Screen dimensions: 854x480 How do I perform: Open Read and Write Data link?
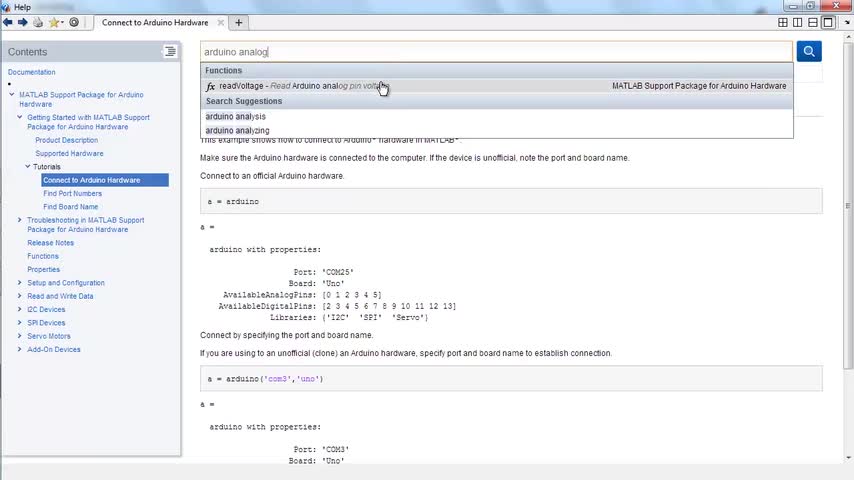coord(60,296)
